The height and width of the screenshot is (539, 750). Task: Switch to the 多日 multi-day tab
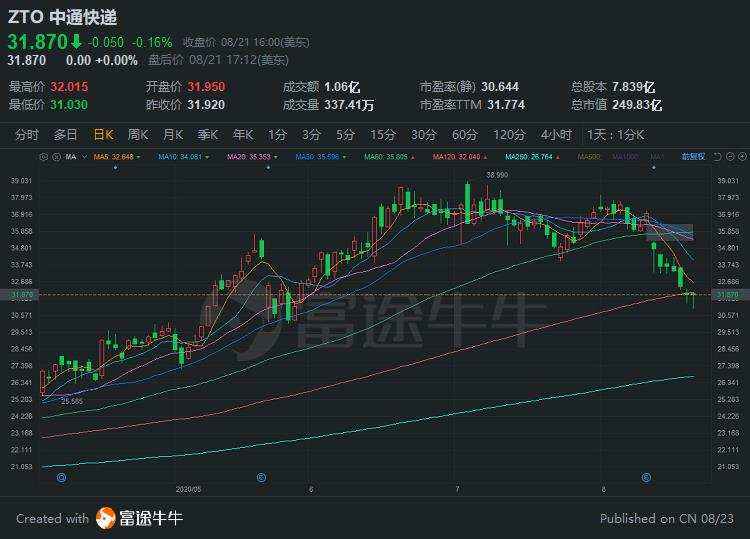(x=66, y=135)
